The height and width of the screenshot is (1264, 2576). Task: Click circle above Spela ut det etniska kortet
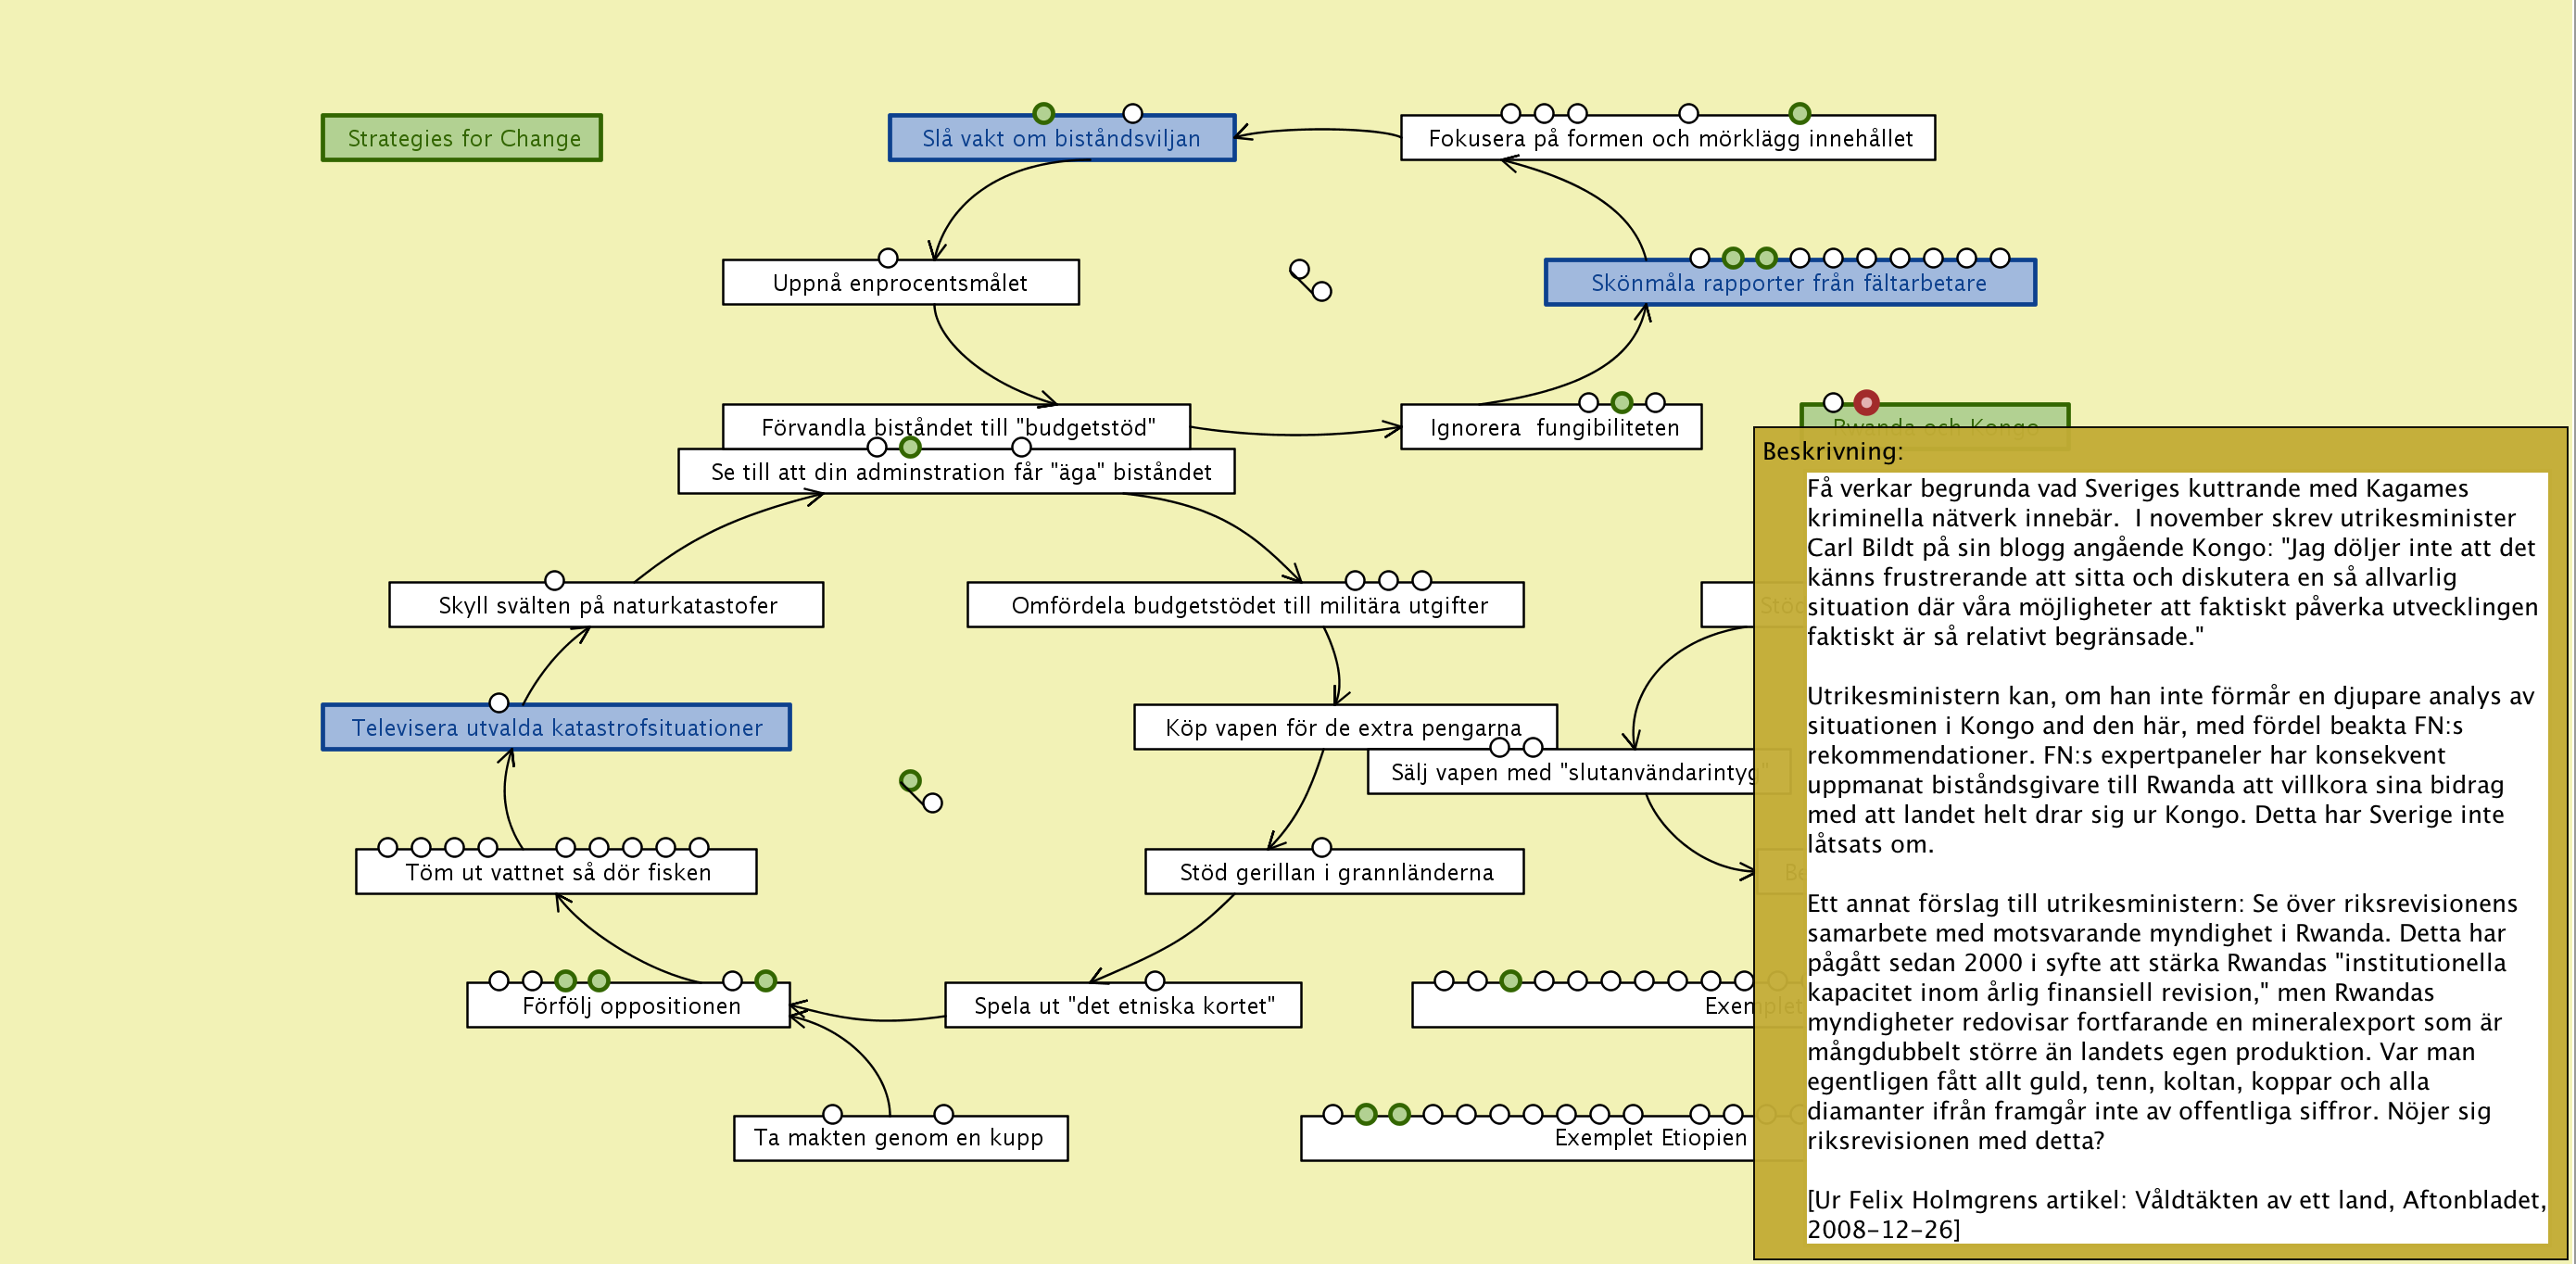point(1154,980)
